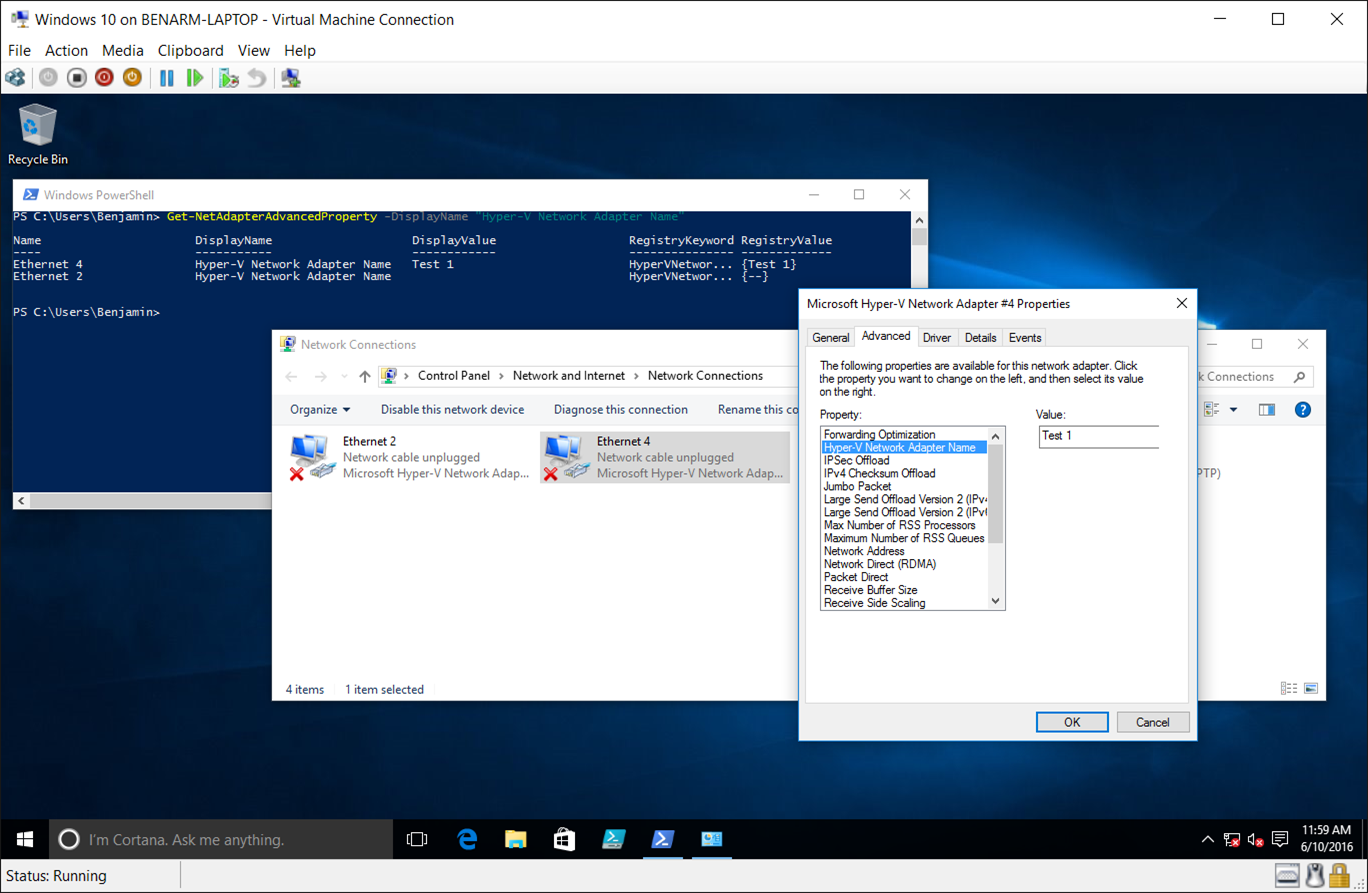The height and width of the screenshot is (893, 1368).
Task: Click PowerShell horizontal scrollbar left arrow
Action: coord(22,500)
